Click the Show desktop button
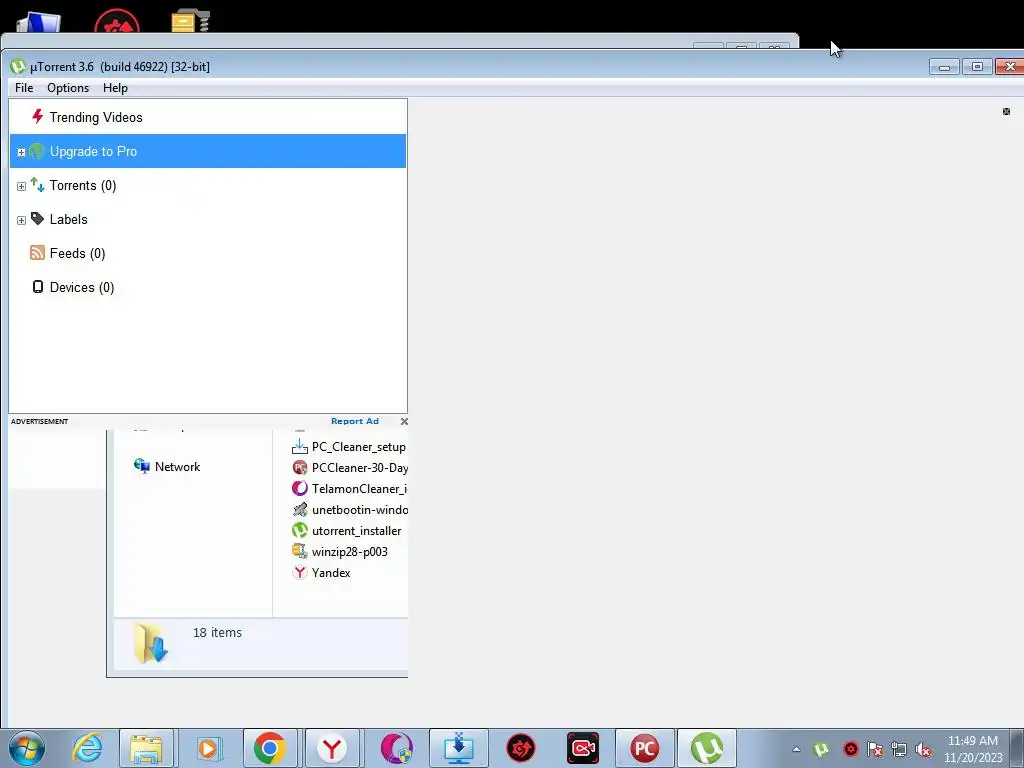 (1017, 748)
